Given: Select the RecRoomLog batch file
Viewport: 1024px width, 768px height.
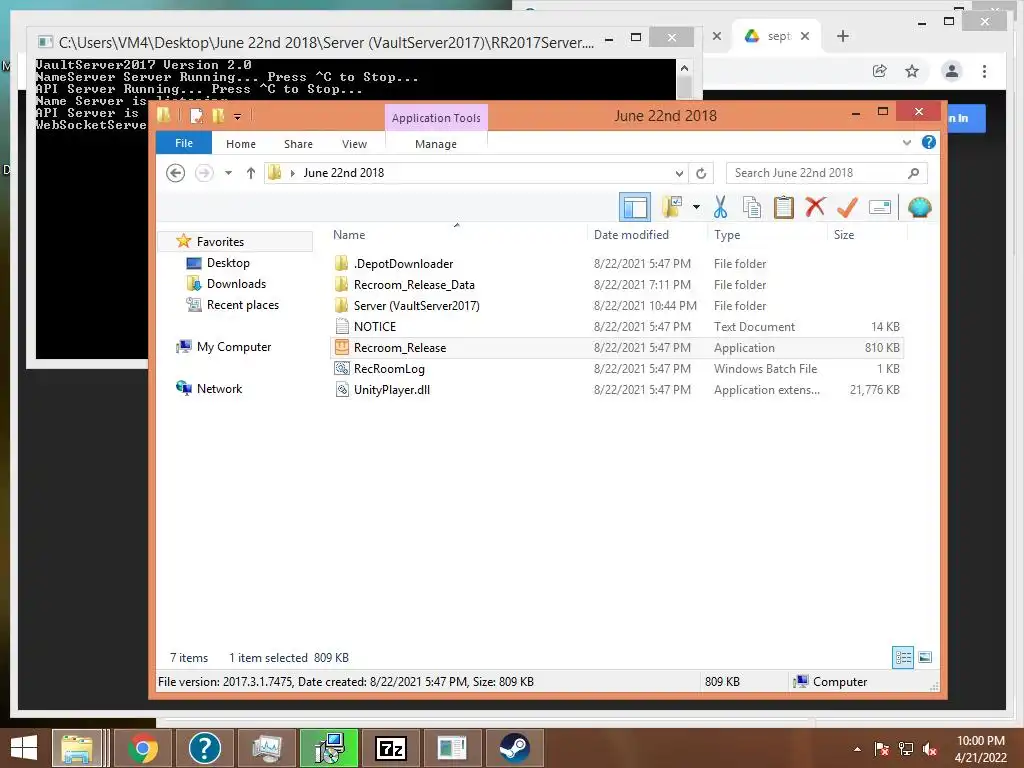Looking at the screenshot, I should tap(389, 368).
